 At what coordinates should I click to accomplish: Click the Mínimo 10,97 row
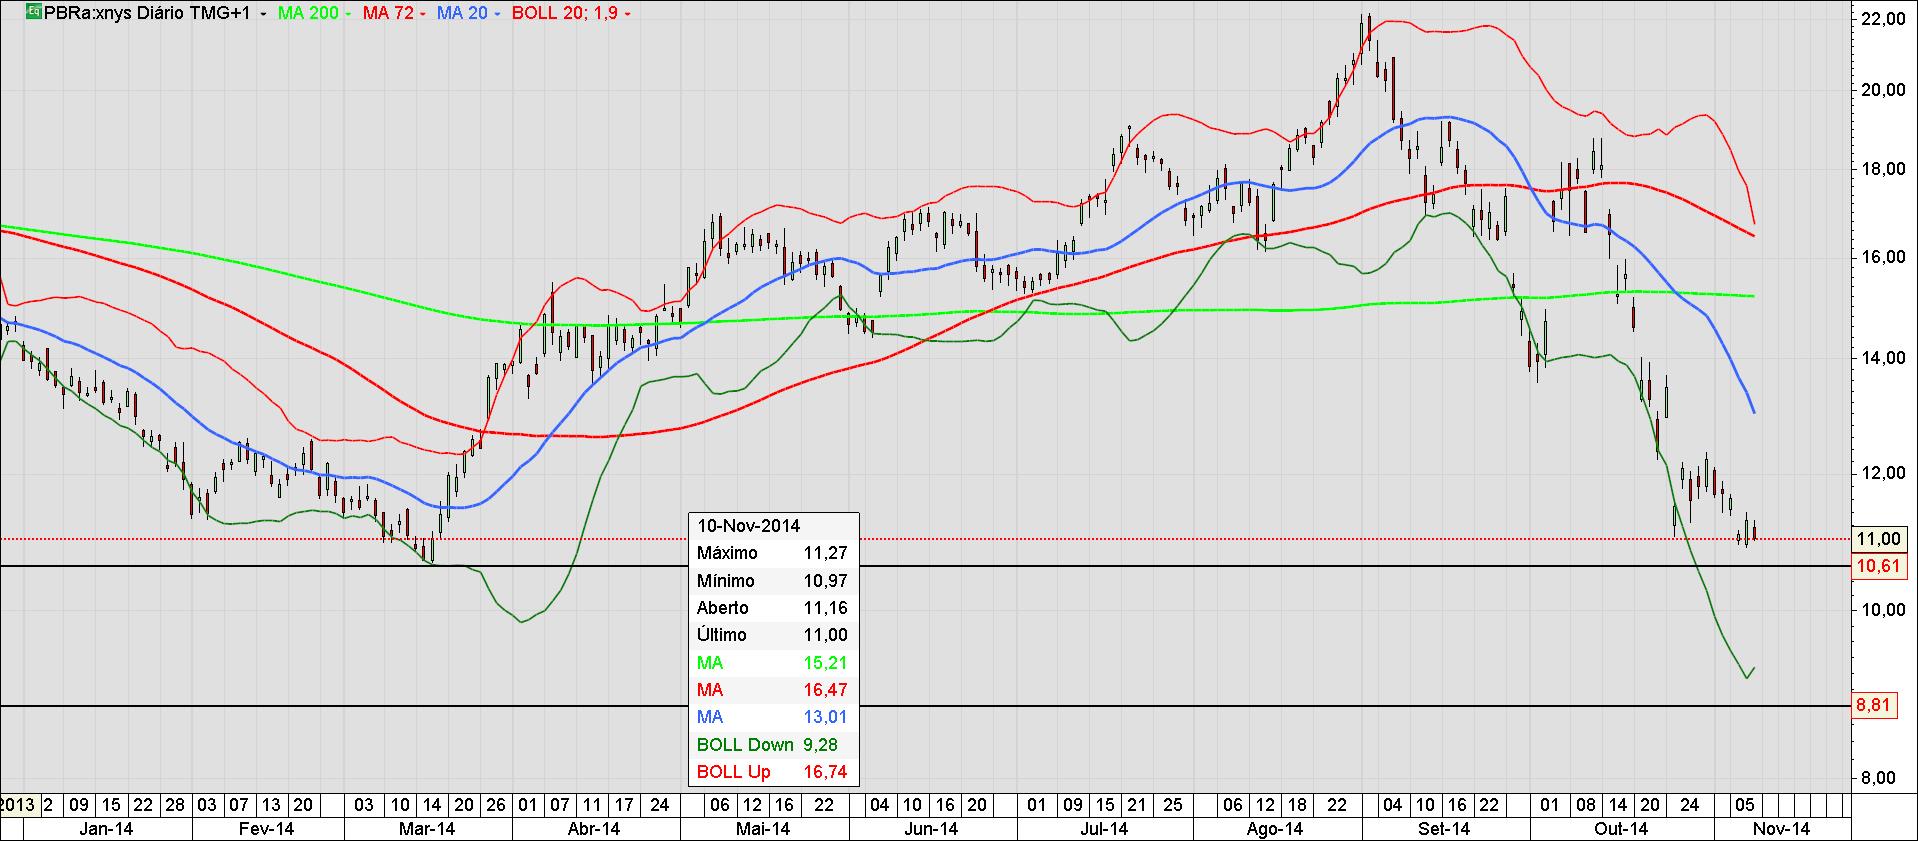click(x=773, y=581)
